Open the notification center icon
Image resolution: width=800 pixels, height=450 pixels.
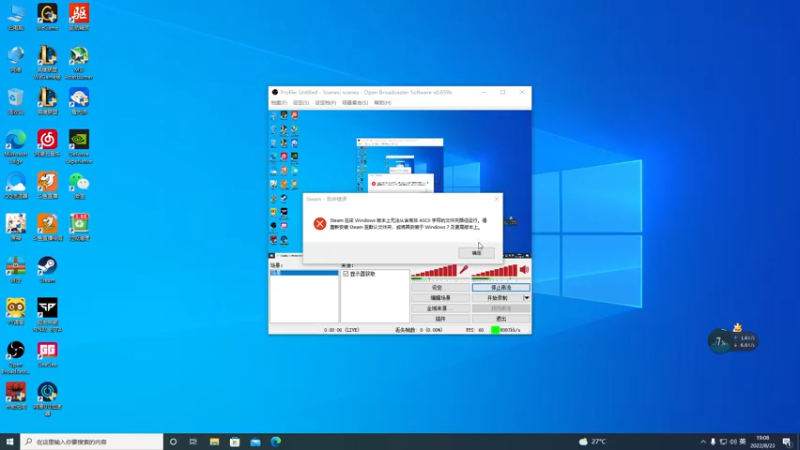coord(787,442)
